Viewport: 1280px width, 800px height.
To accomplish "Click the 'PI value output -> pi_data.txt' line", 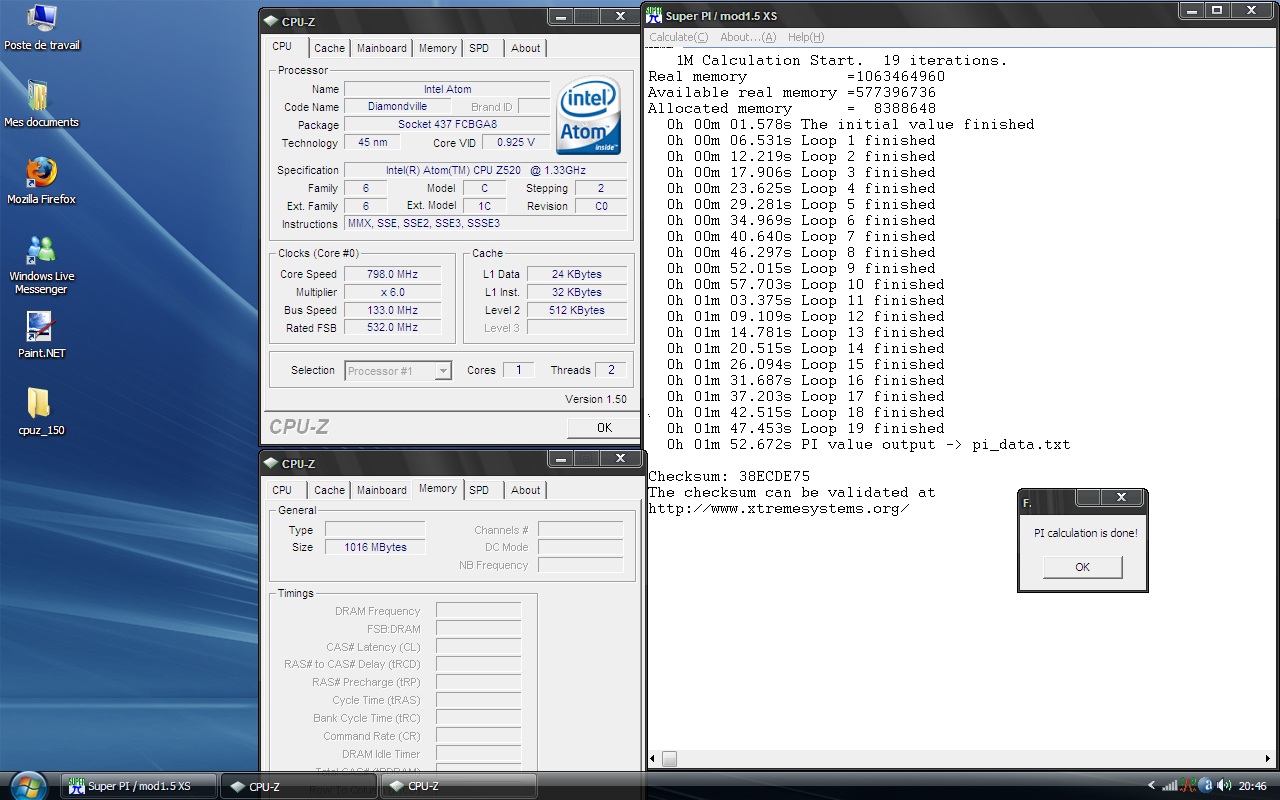I will (x=869, y=444).
